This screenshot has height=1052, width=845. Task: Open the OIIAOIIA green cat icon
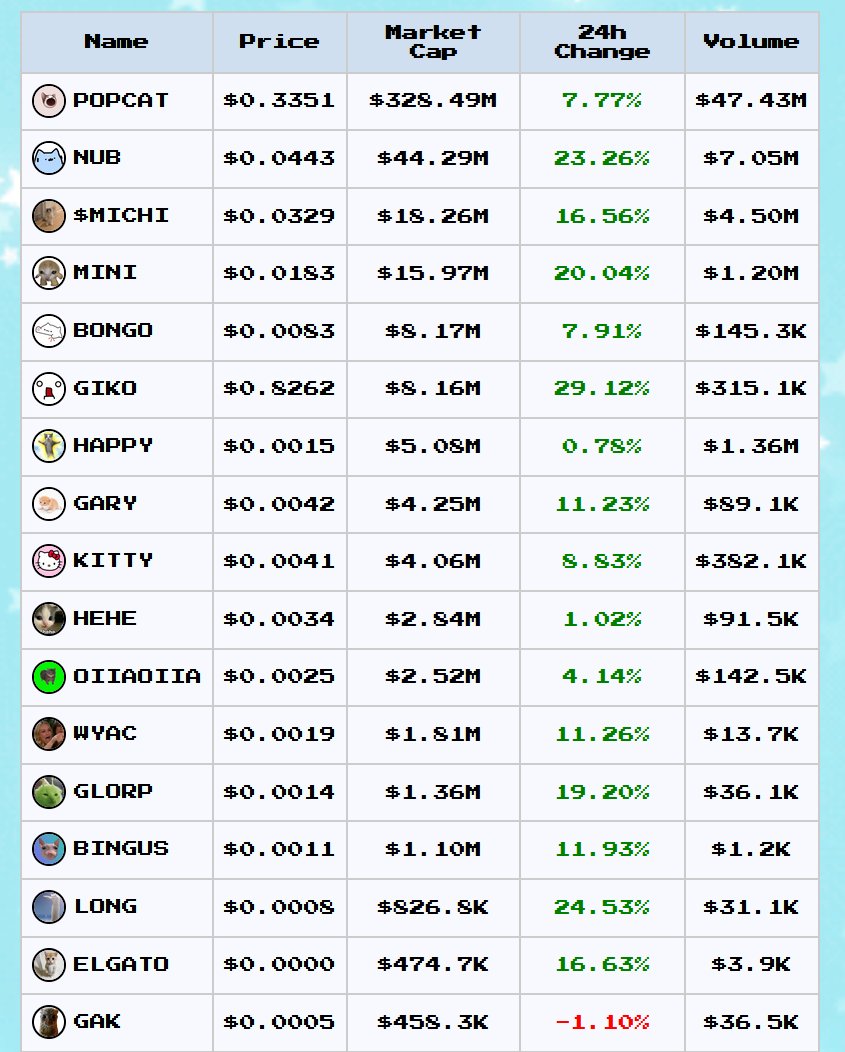pos(49,676)
